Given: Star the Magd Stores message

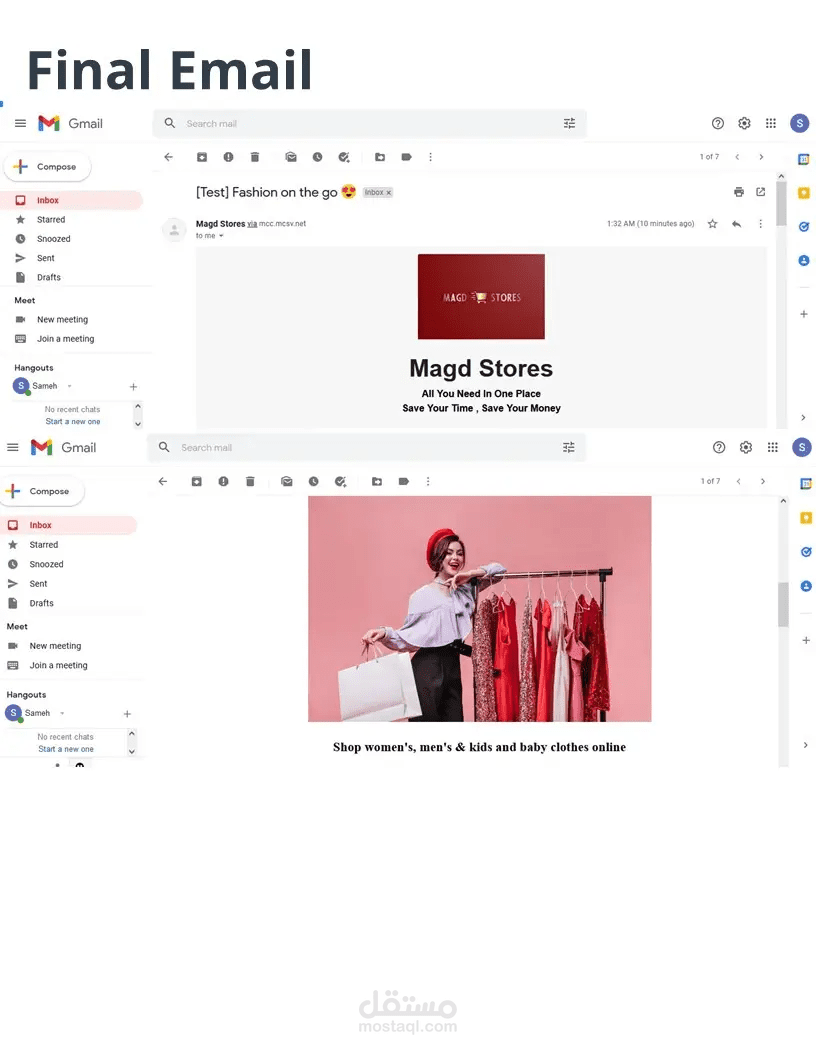Looking at the screenshot, I should coord(712,224).
